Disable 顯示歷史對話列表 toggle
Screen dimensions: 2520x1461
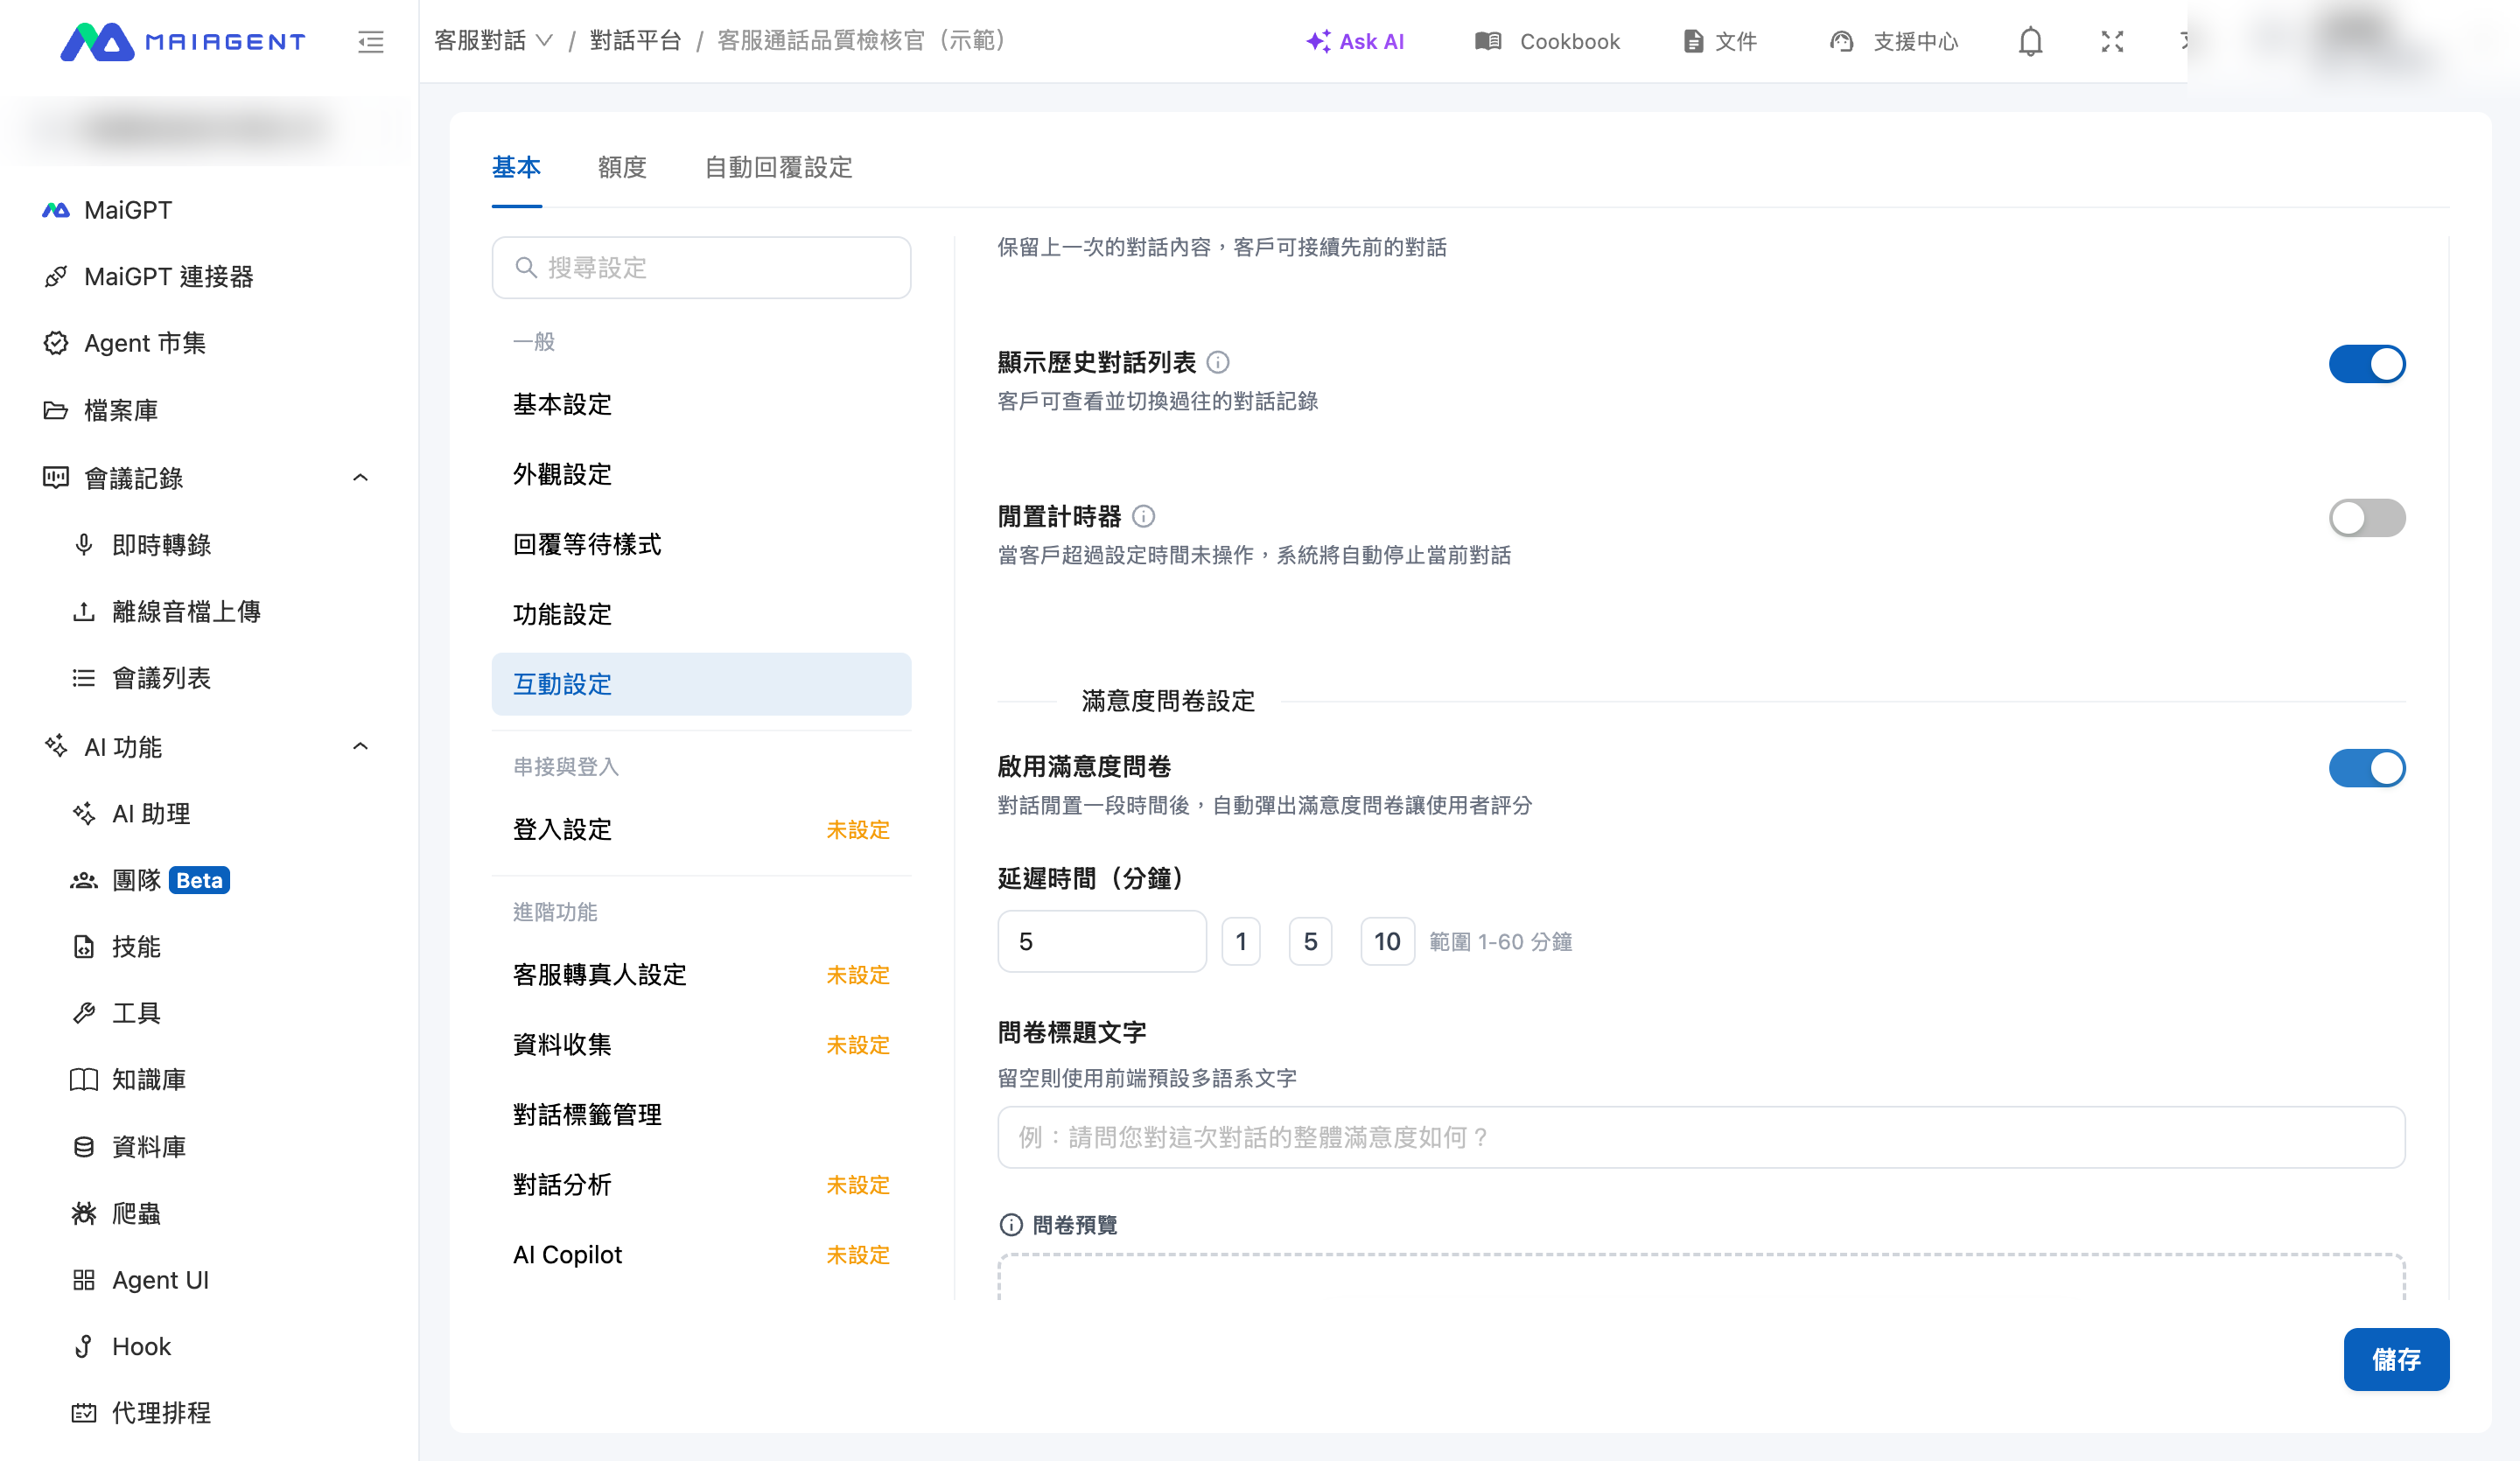2366,364
